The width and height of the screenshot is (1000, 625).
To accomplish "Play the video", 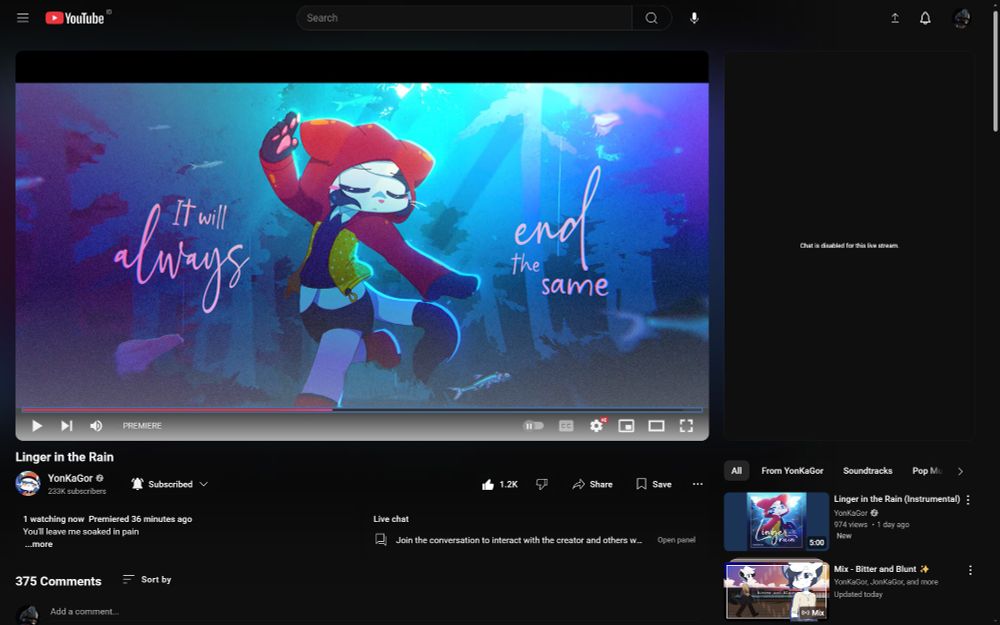I will tap(36, 425).
